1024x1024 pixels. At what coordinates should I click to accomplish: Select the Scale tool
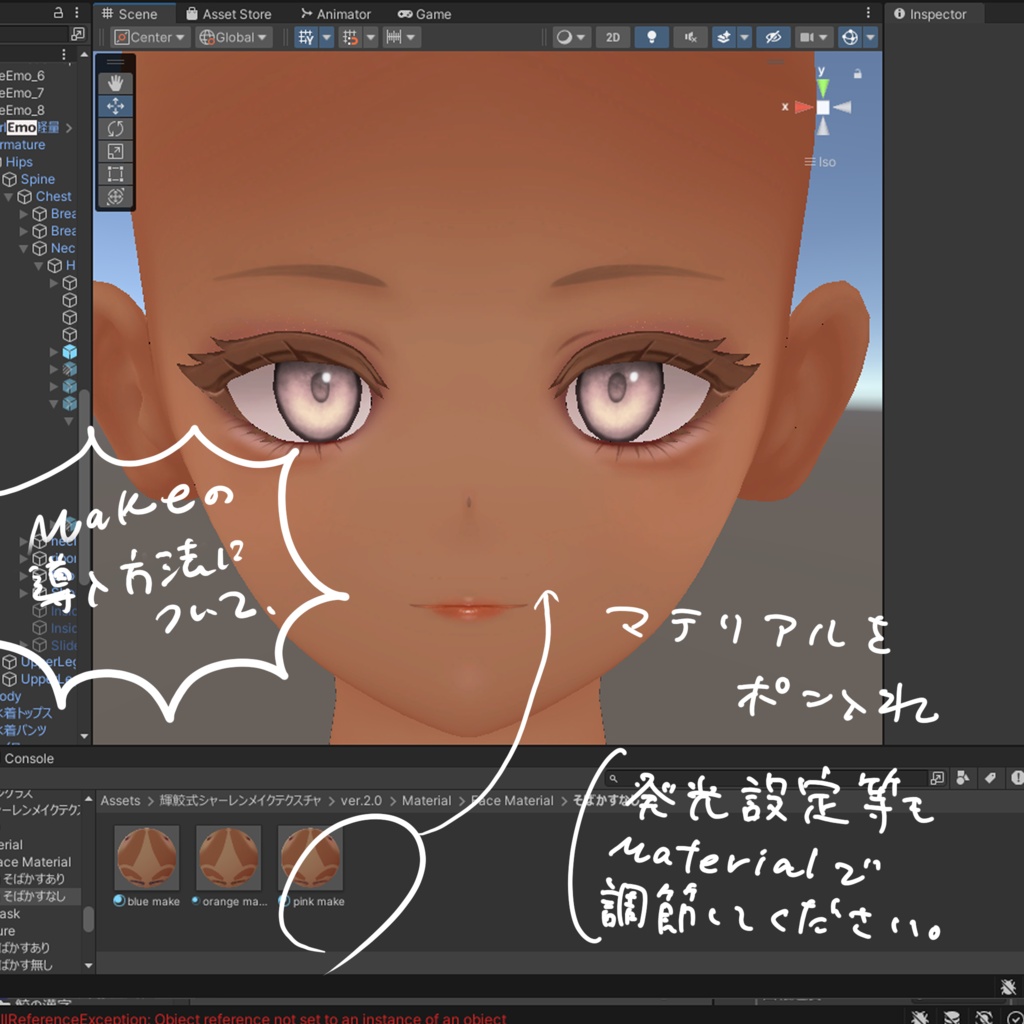click(116, 152)
